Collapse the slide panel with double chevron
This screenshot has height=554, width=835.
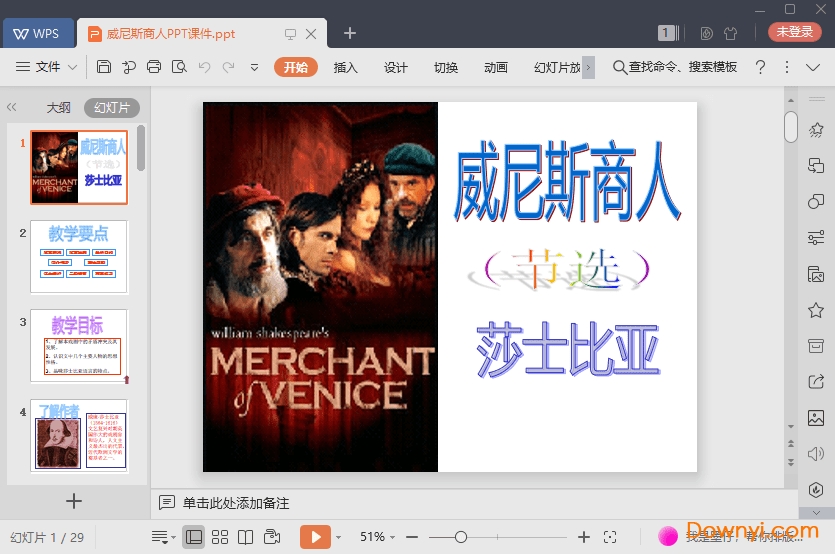12,107
